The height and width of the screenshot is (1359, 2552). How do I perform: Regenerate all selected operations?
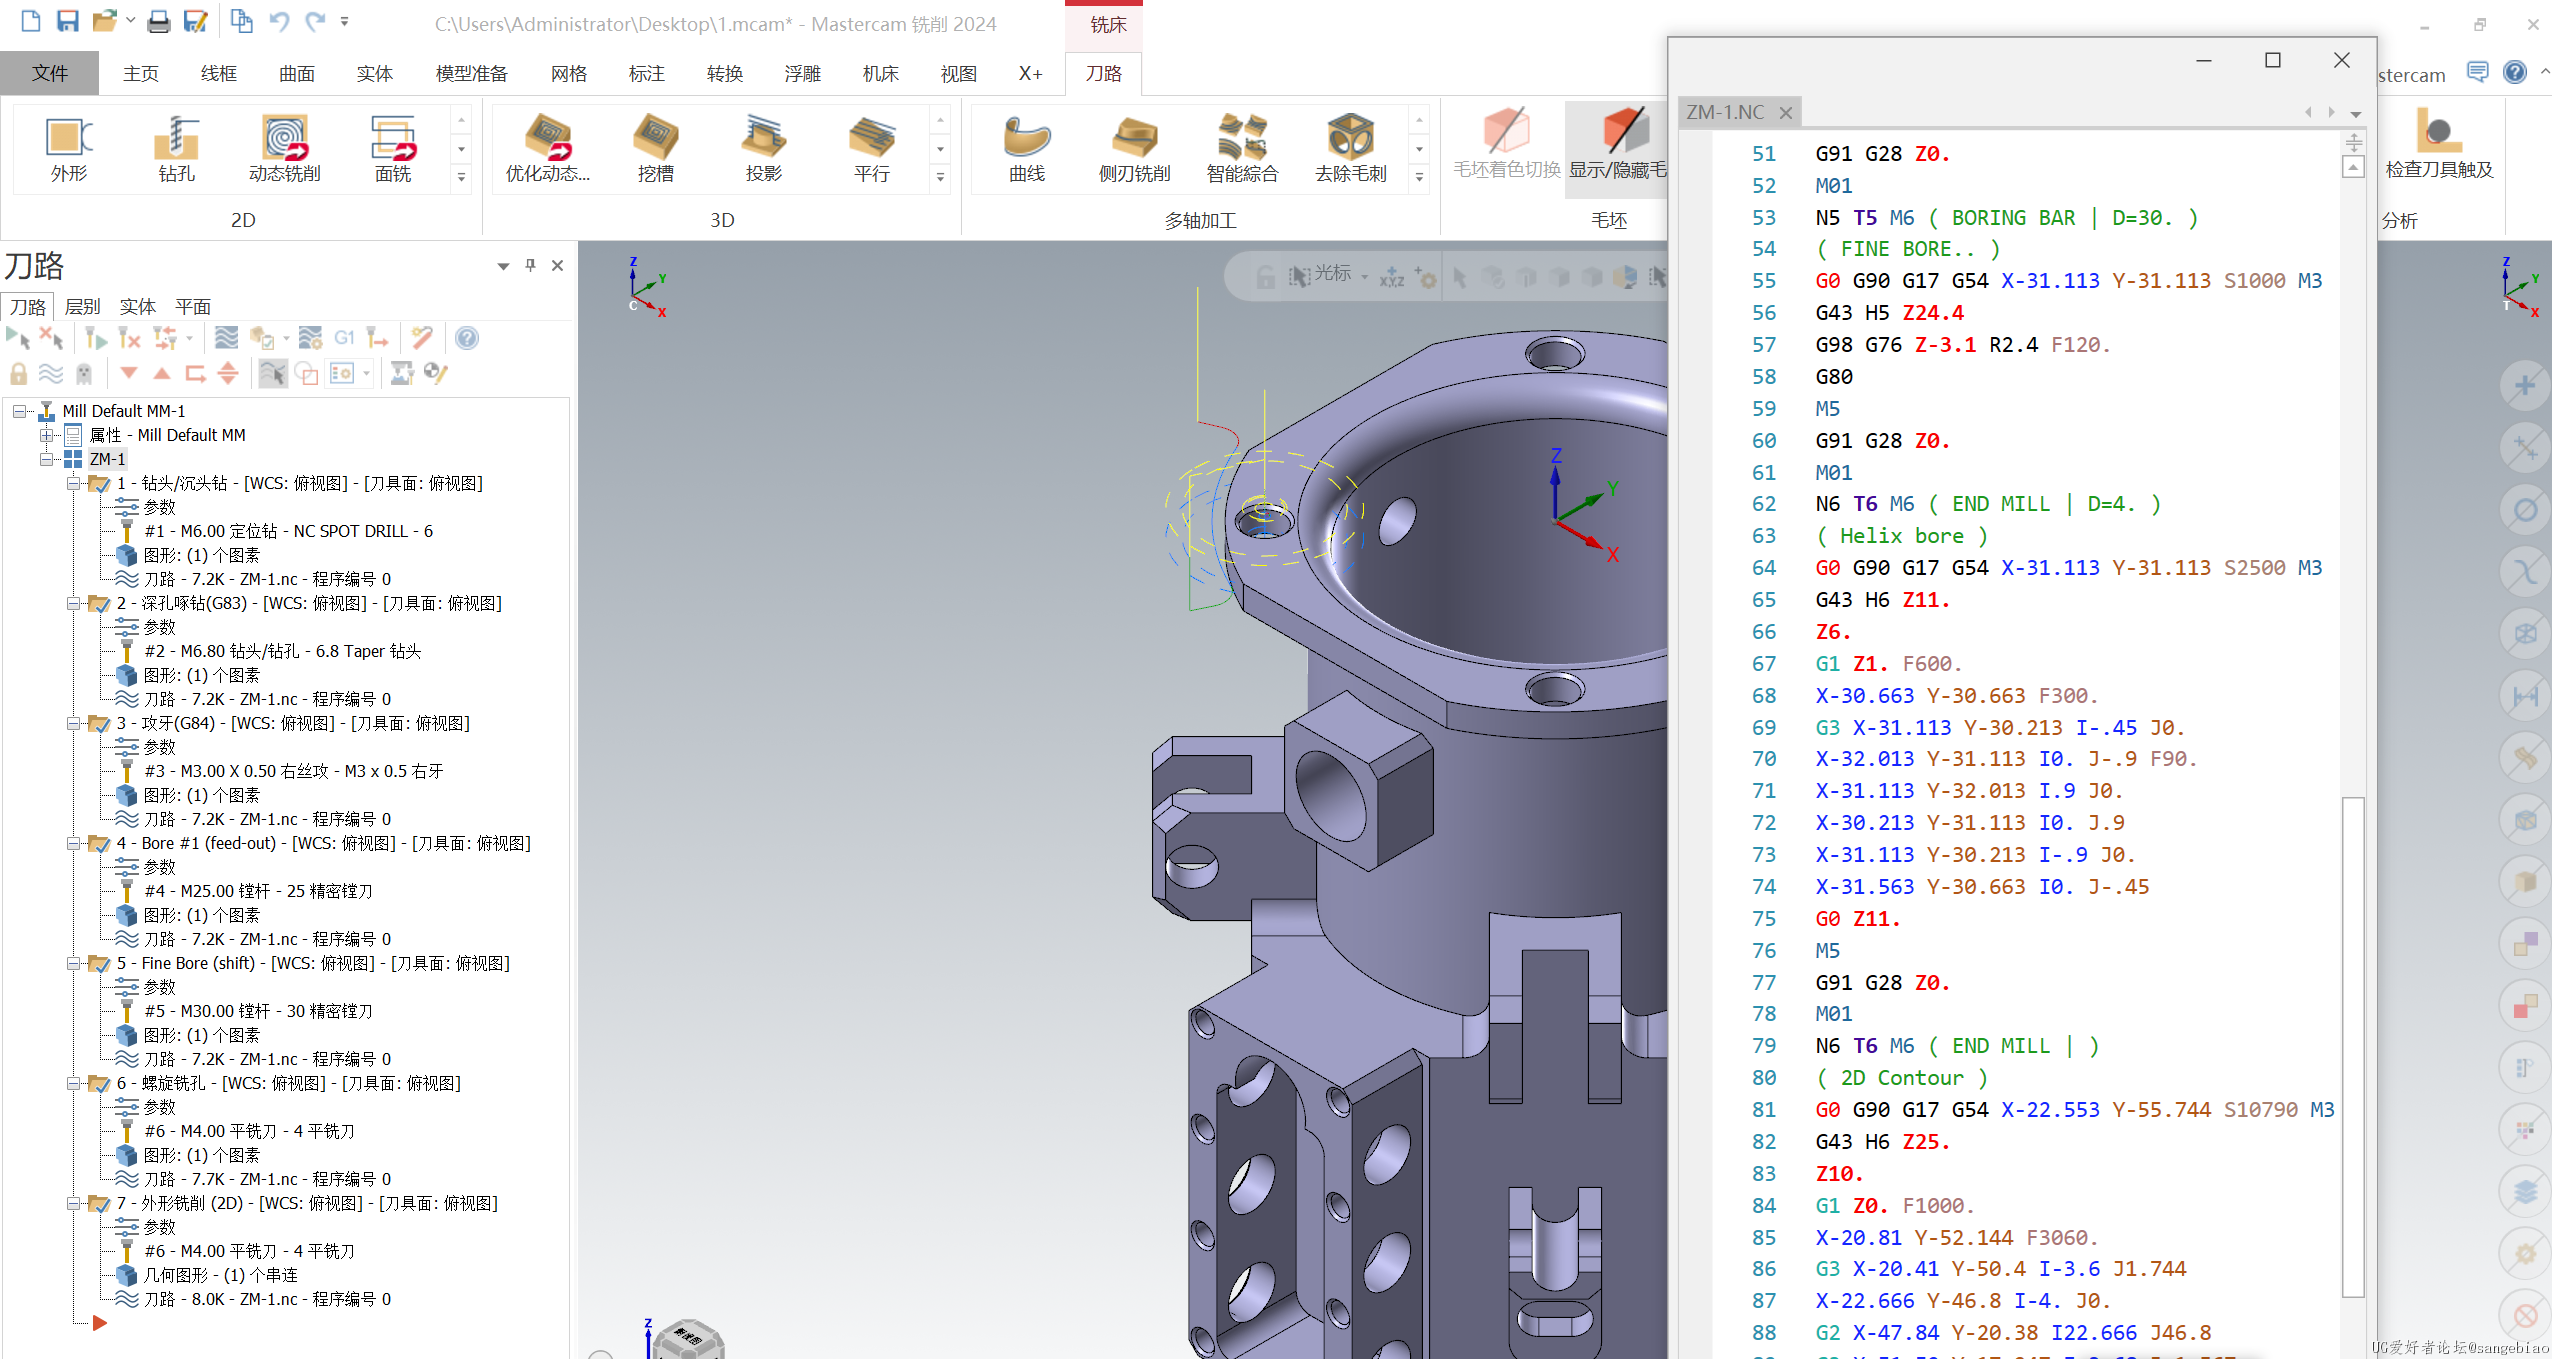click(96, 338)
